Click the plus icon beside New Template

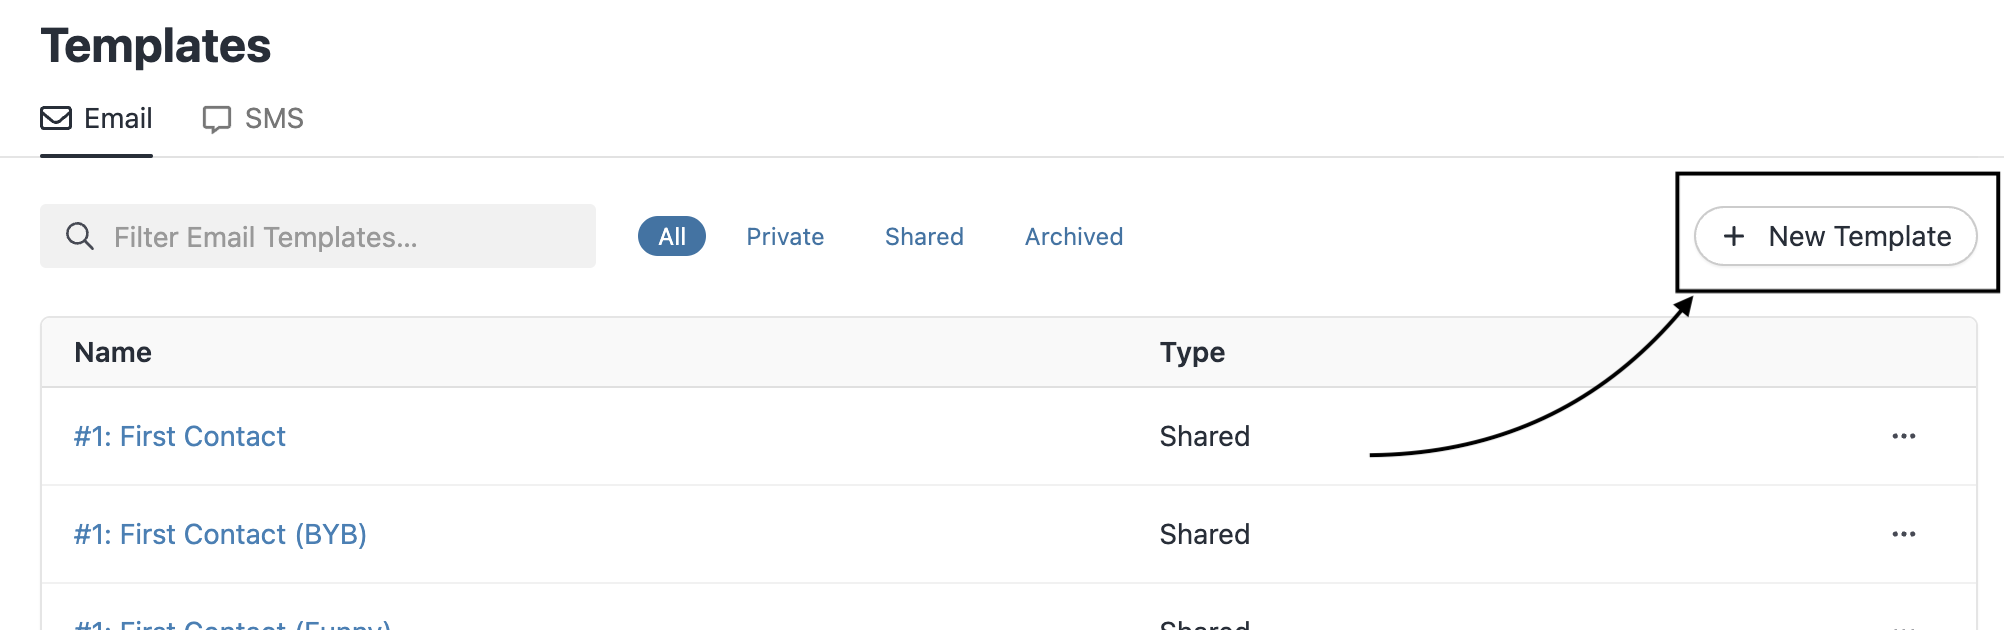point(1733,236)
